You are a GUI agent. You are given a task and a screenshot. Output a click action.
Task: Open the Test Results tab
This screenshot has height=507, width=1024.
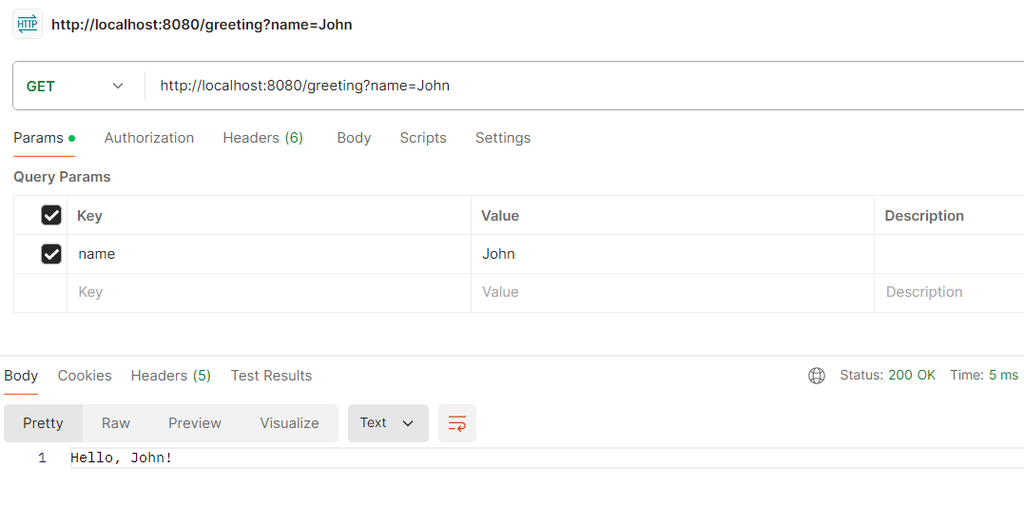pyautogui.click(x=271, y=376)
